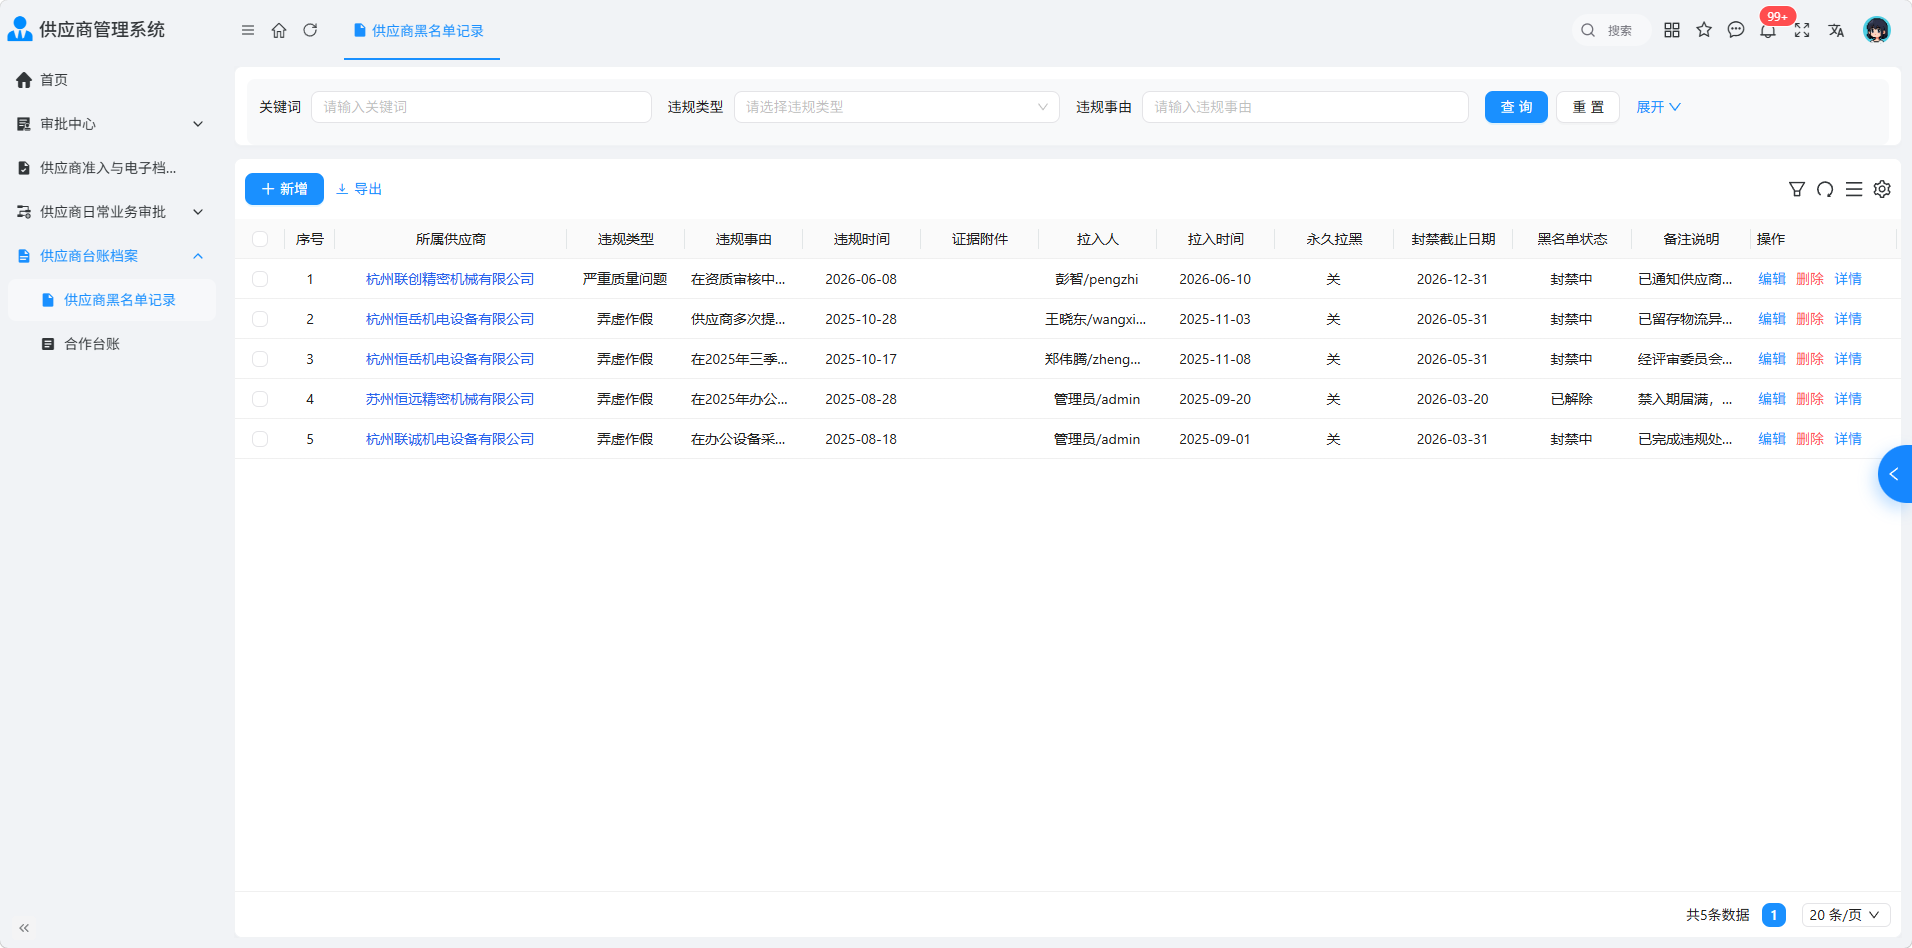Expand the 供应商日常业务审批 sidebar menu
This screenshot has width=1912, height=948.
coord(110,212)
